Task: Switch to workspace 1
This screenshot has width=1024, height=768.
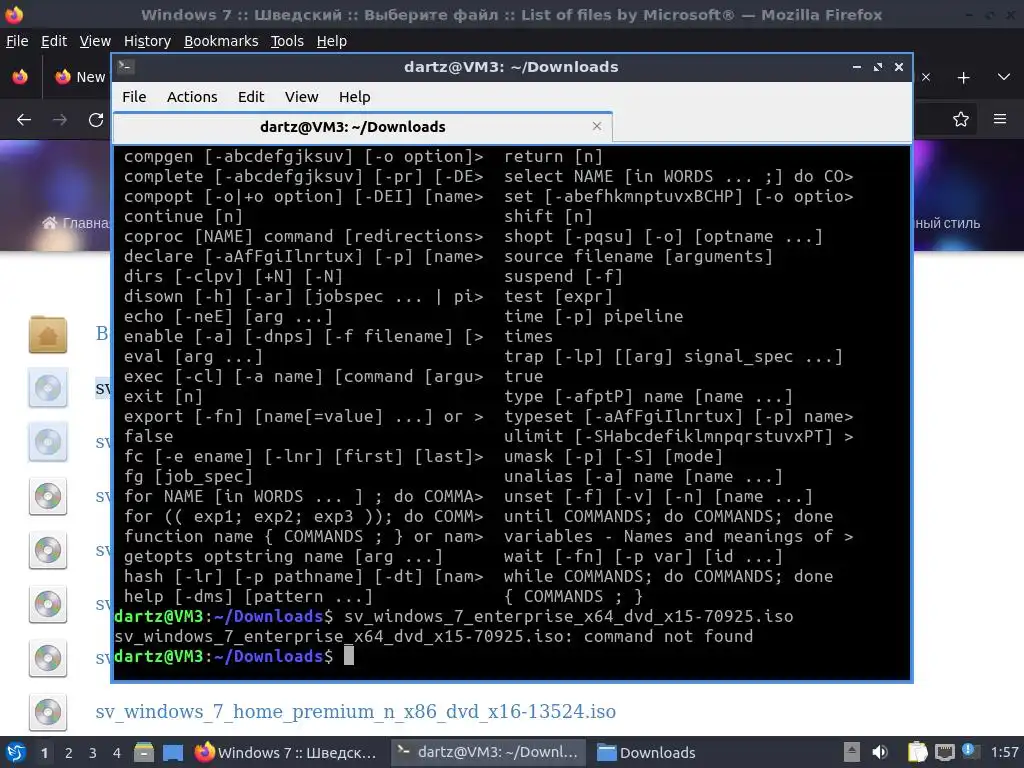Action: tap(44, 753)
